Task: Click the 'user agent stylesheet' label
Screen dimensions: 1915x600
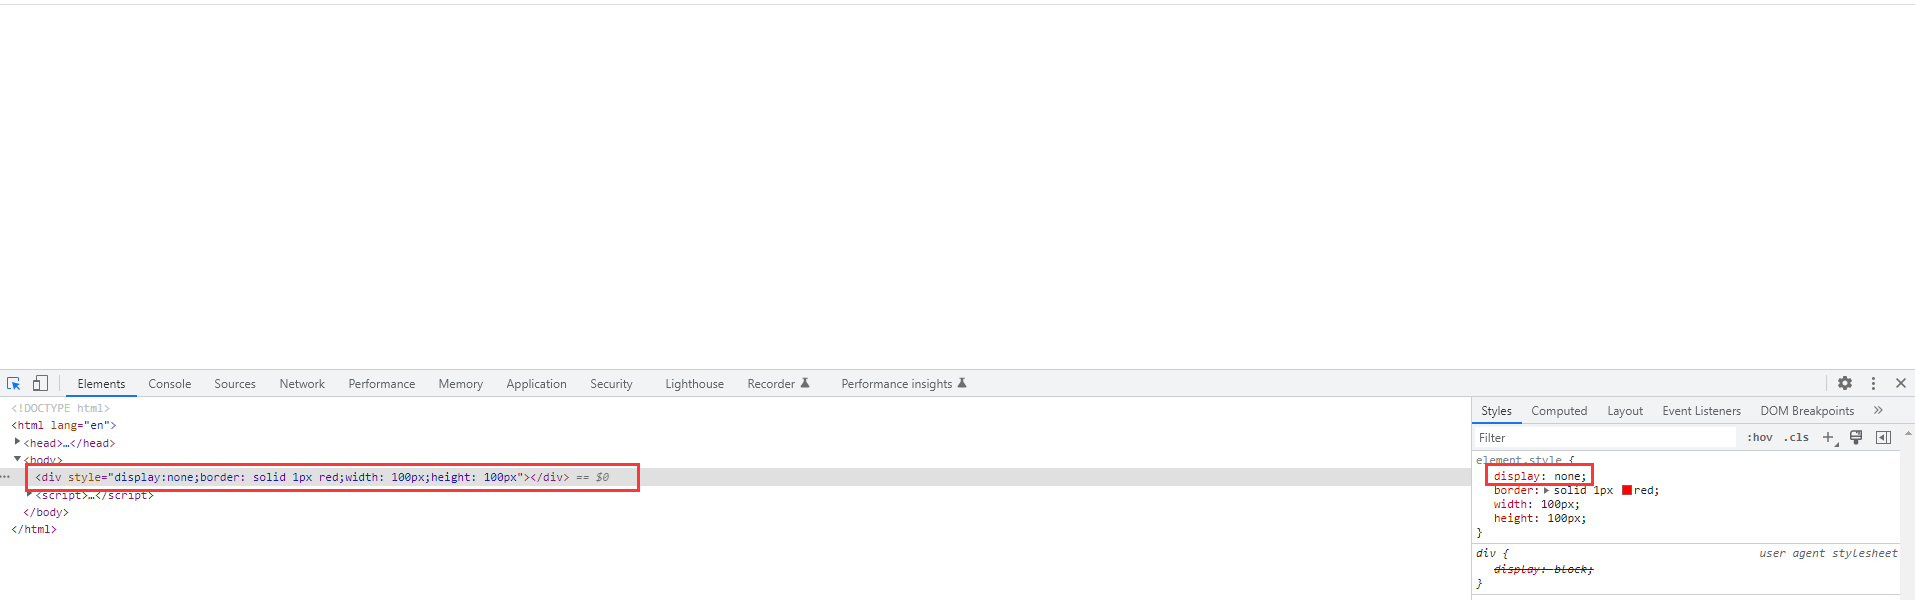Action: (x=1828, y=553)
